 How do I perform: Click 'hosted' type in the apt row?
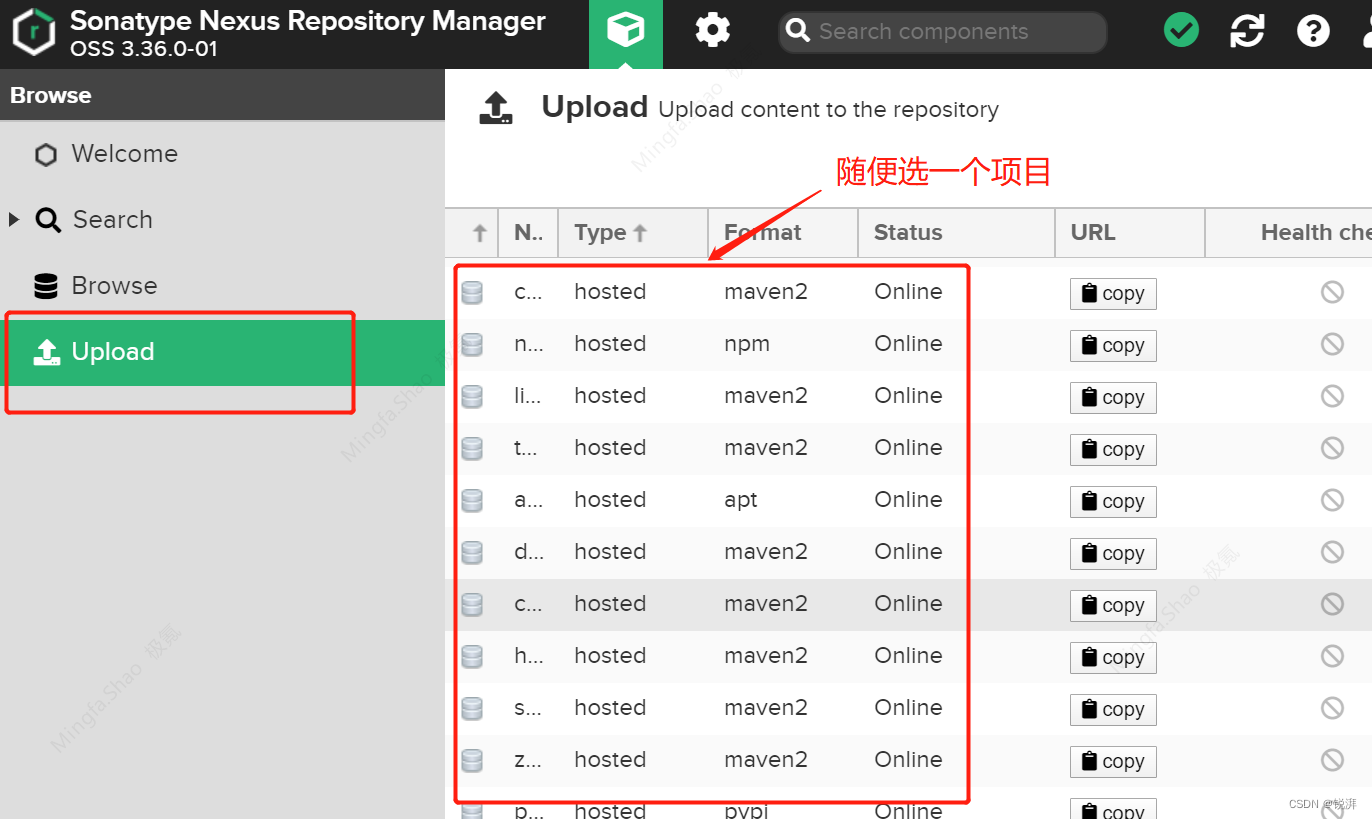pyautogui.click(x=610, y=500)
